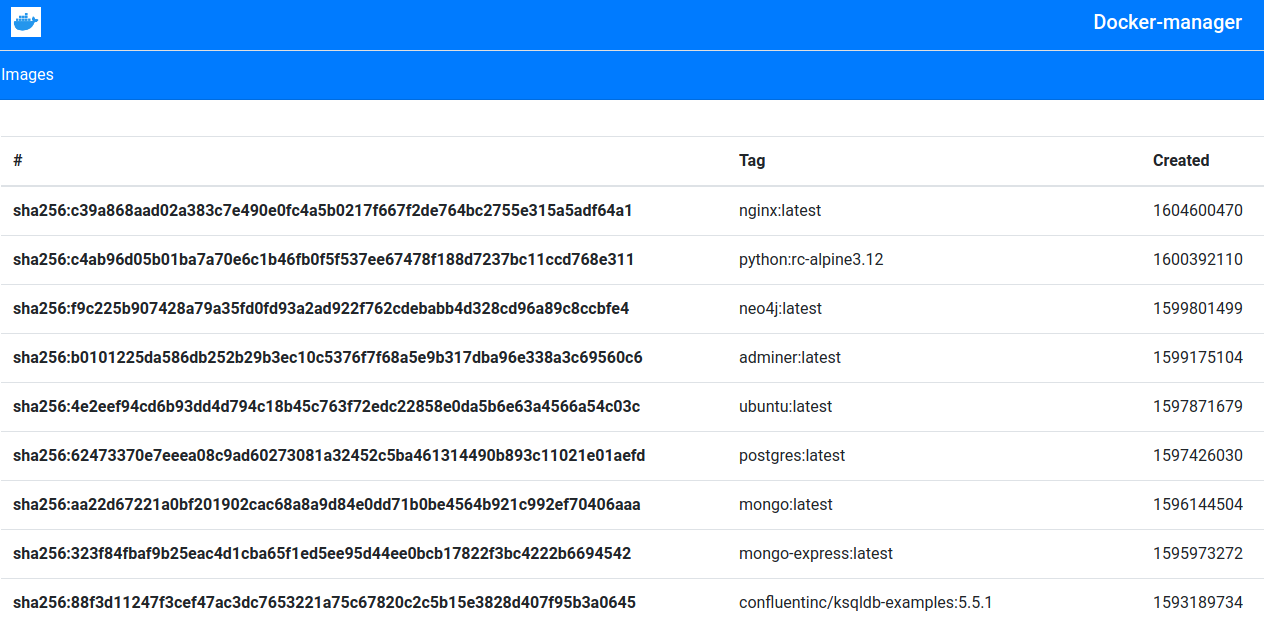Click created timestamp 1593189734

click(1198, 602)
